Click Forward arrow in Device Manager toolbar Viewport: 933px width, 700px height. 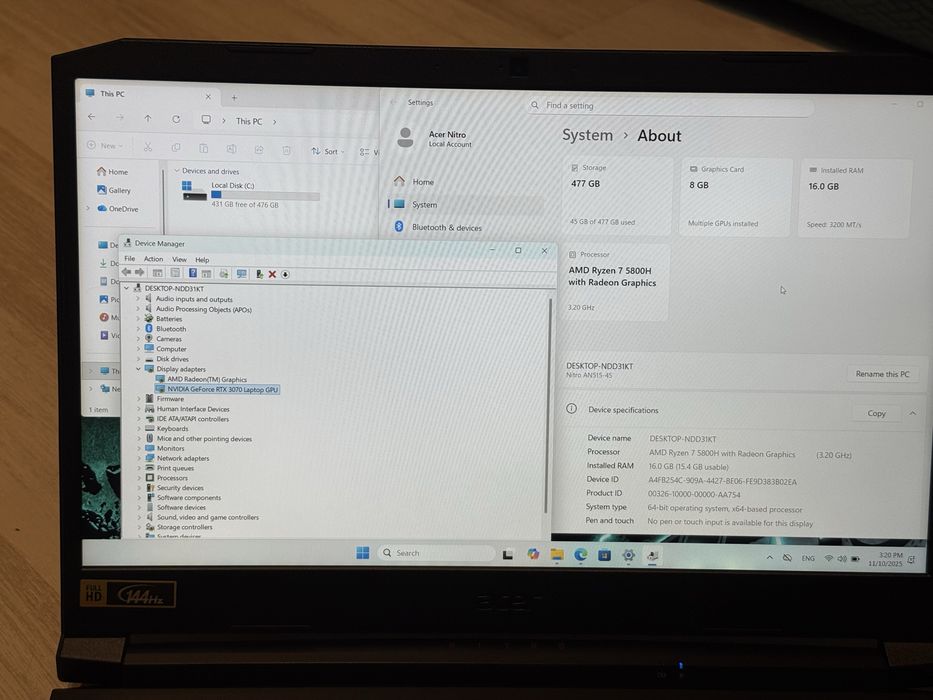139,273
